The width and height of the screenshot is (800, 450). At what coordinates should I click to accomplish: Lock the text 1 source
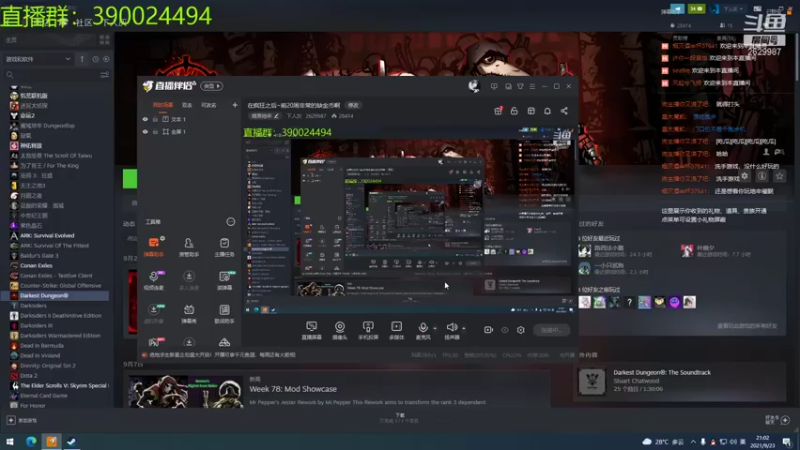[x=155, y=119]
